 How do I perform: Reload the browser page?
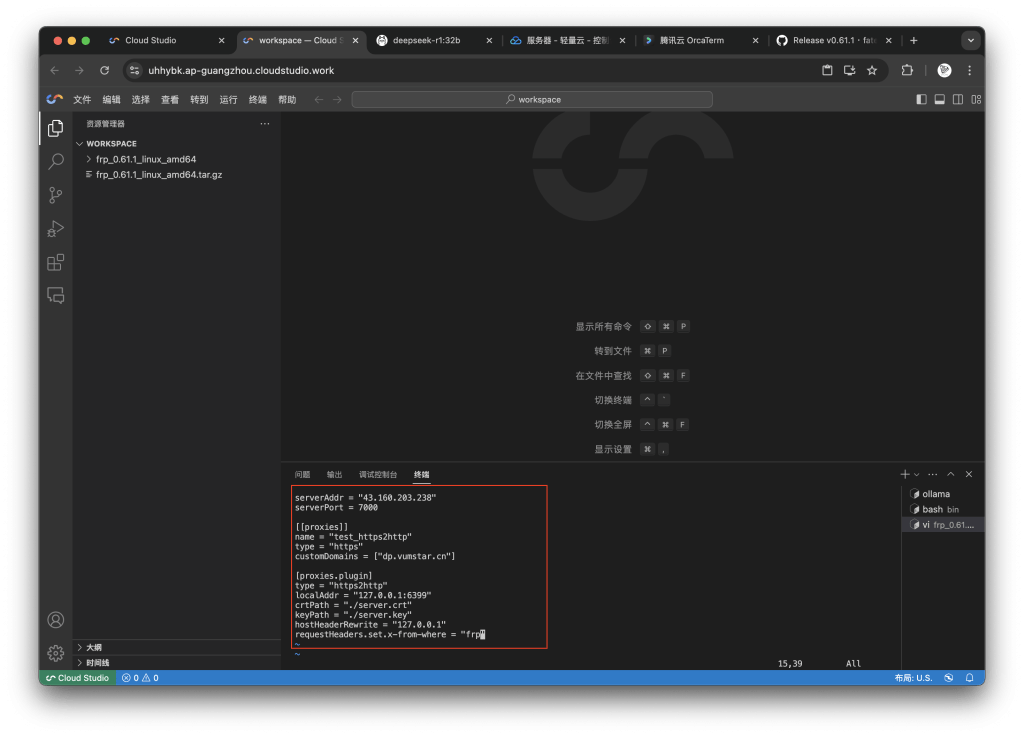pyautogui.click(x=104, y=71)
